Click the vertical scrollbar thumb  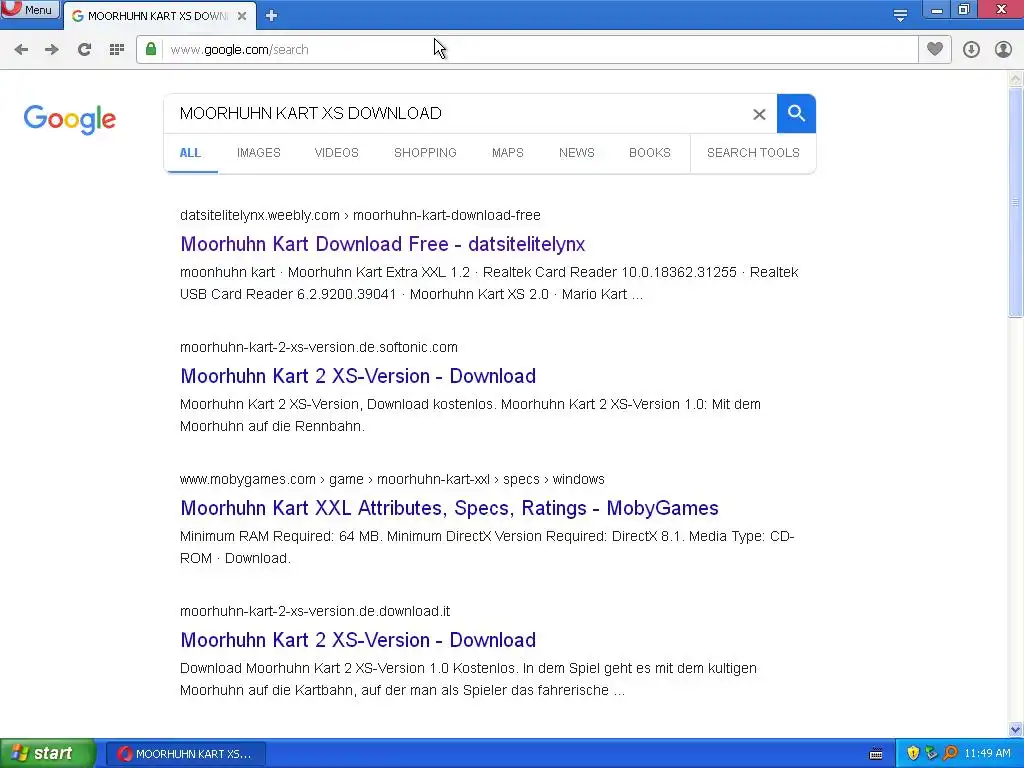coord(1016,202)
